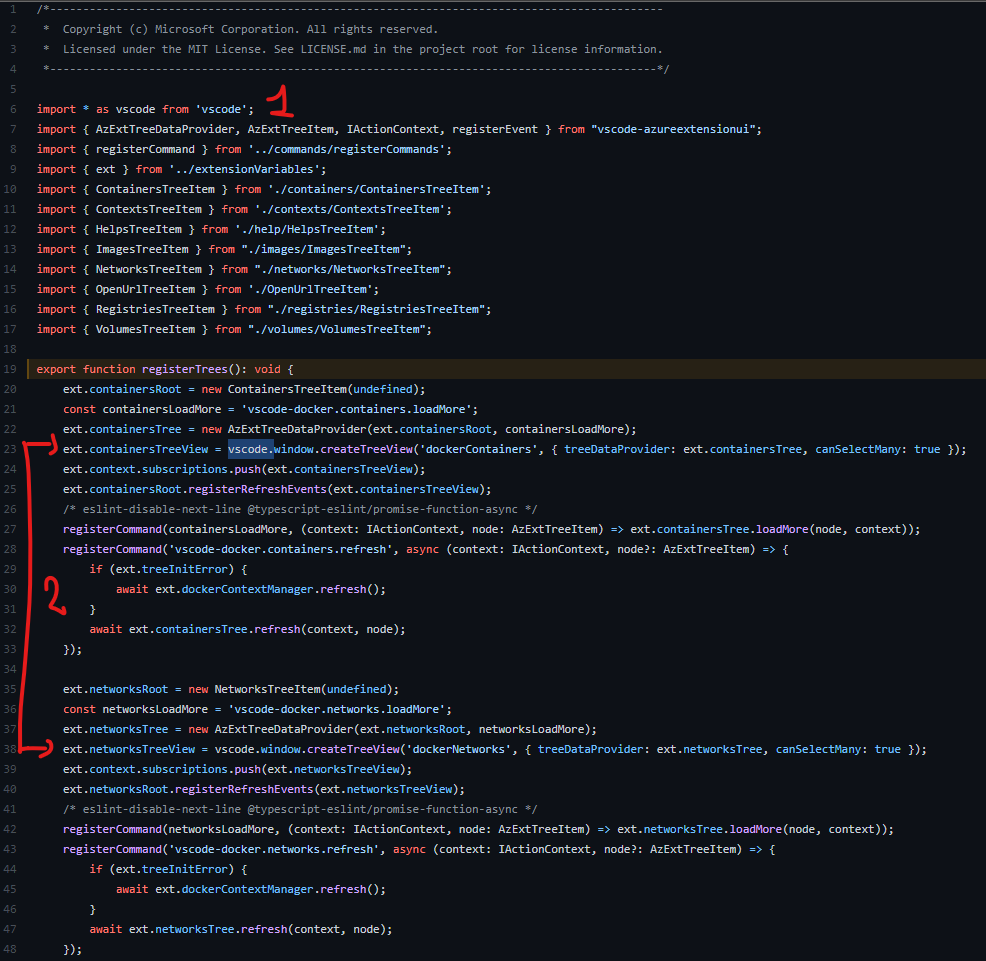Click 'dockerContainers' string literal
Screen dimensions: 986x961
(478, 449)
